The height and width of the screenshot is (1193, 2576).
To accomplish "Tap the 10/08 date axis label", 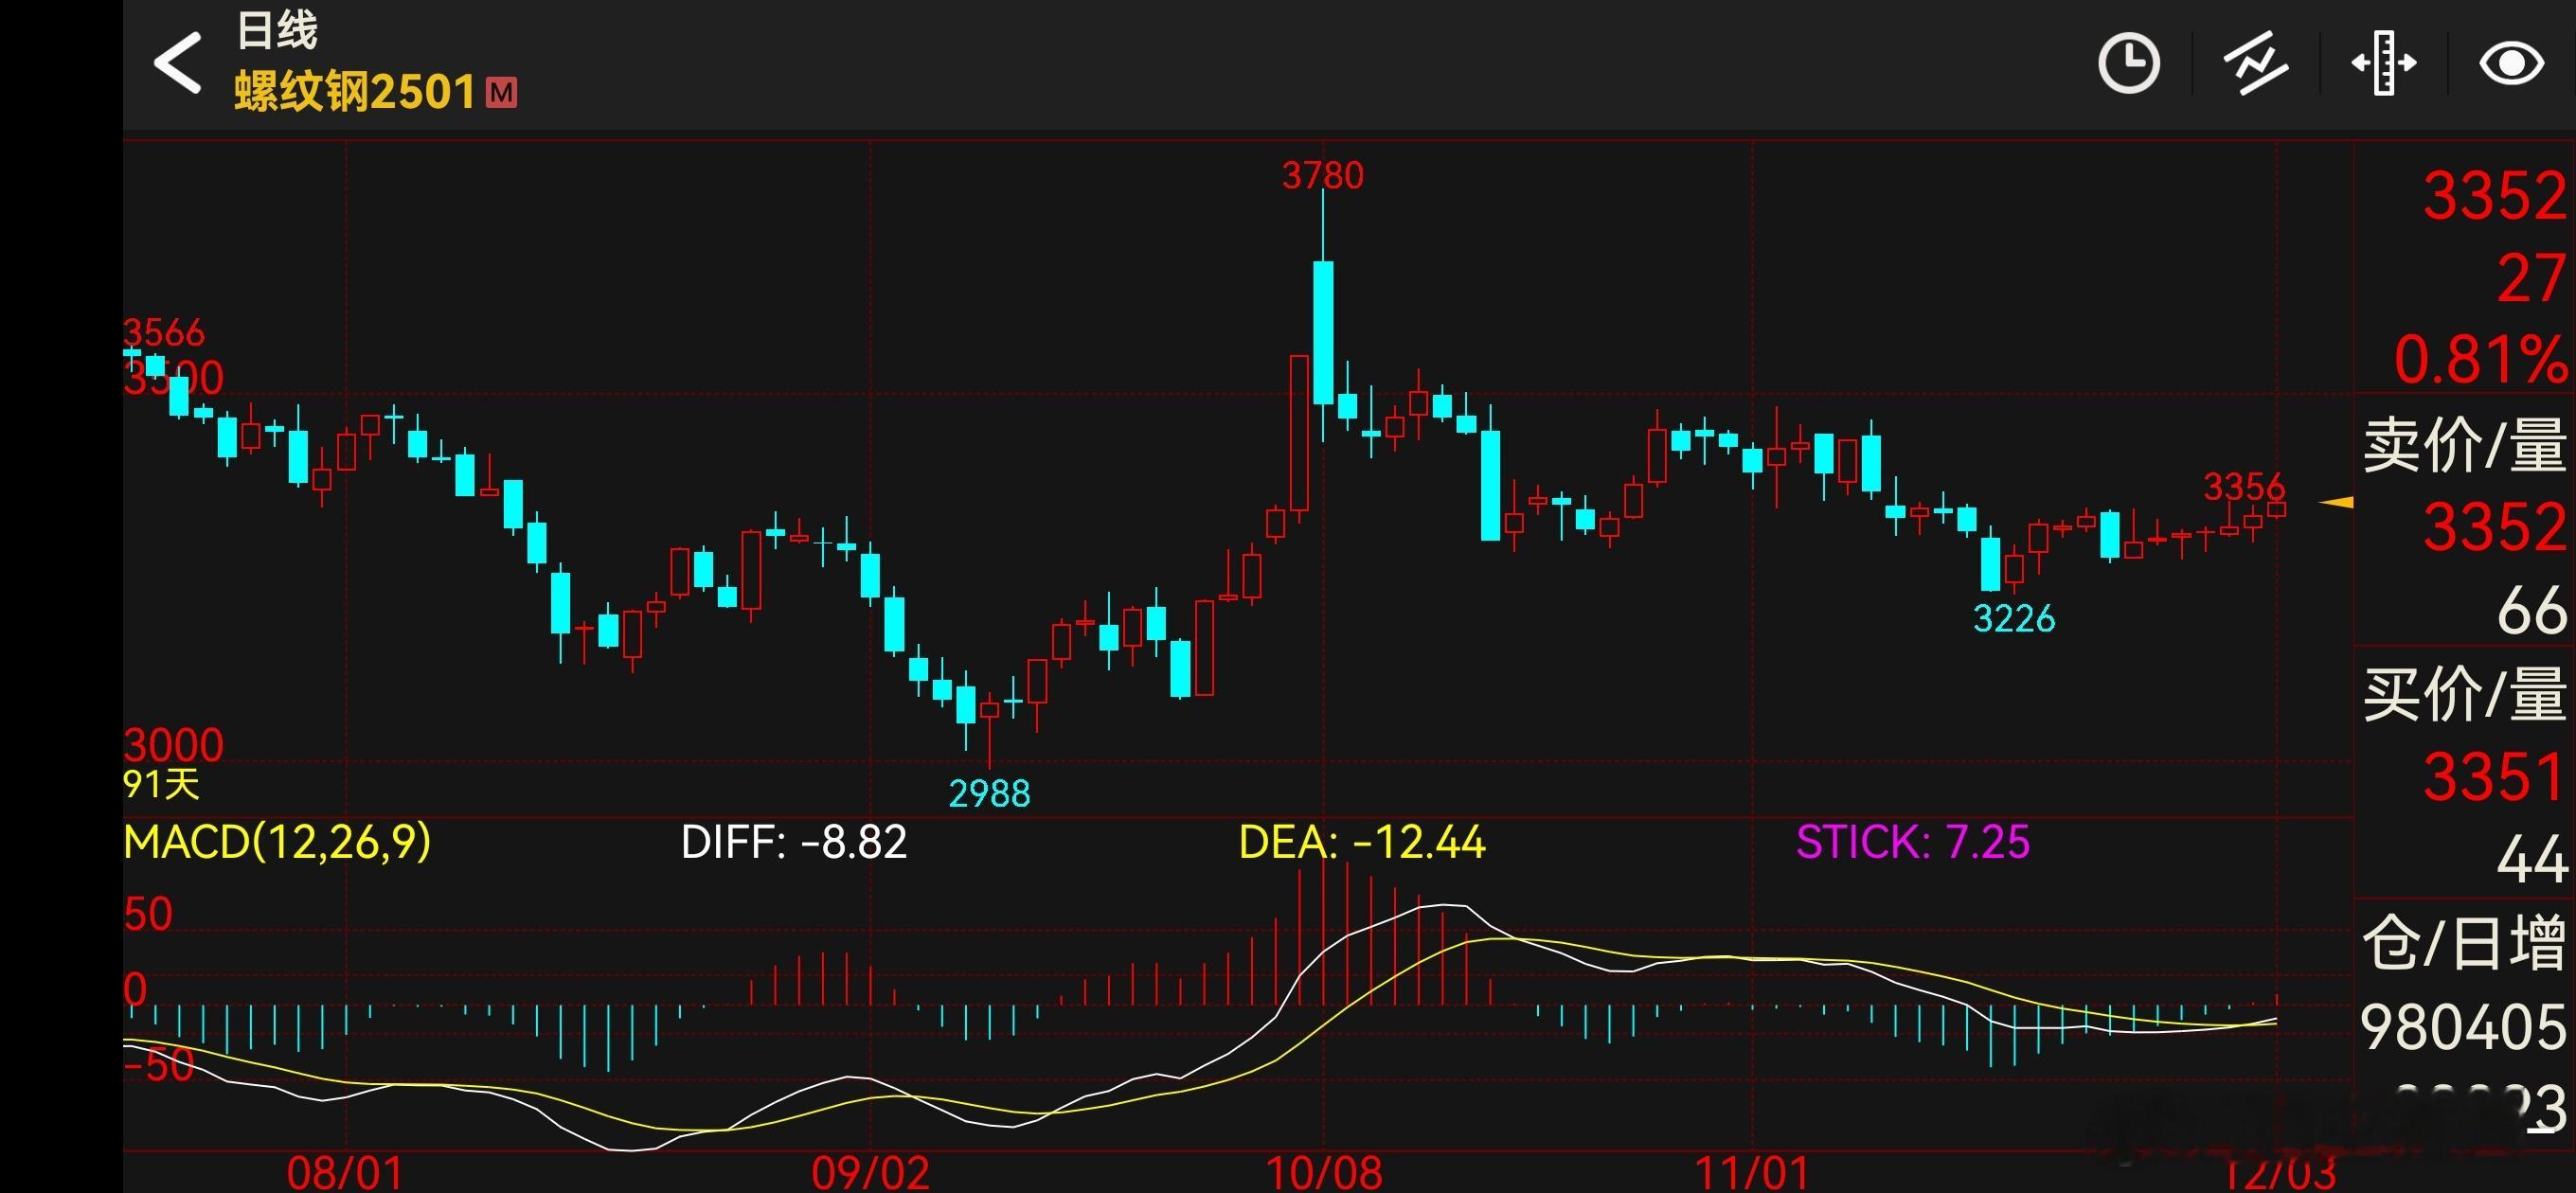I will coord(1324,1173).
